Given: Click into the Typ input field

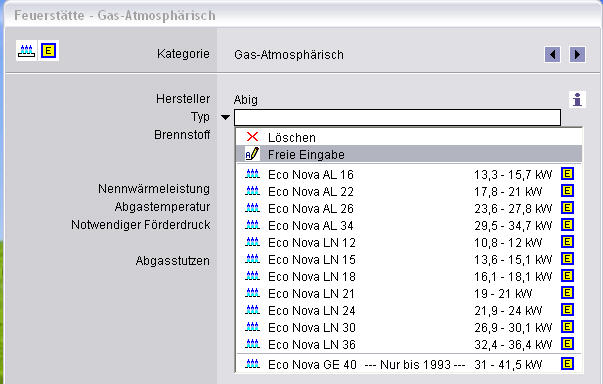Looking at the screenshot, I should [x=397, y=117].
